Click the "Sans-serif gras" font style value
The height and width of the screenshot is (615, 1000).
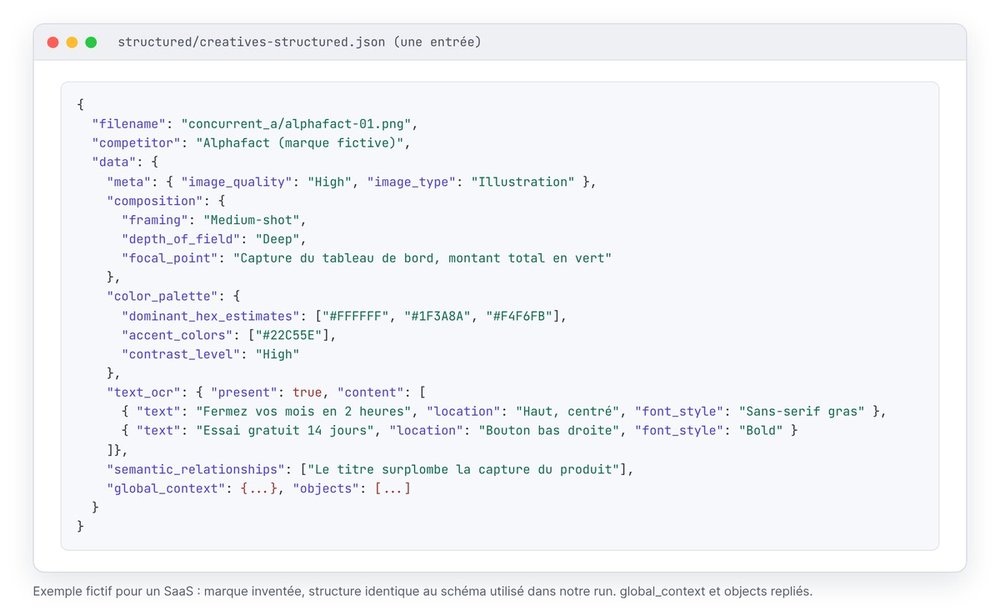[802, 412]
